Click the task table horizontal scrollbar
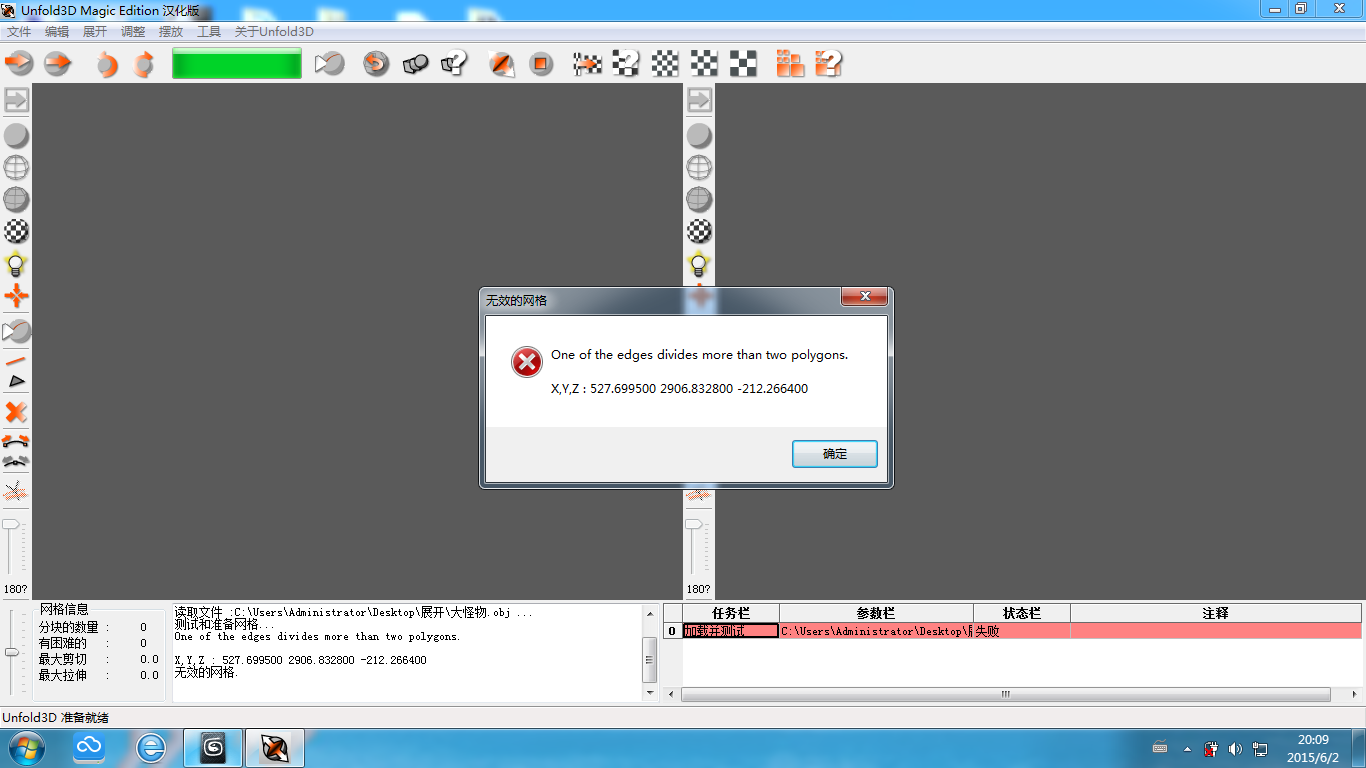 [1006, 694]
